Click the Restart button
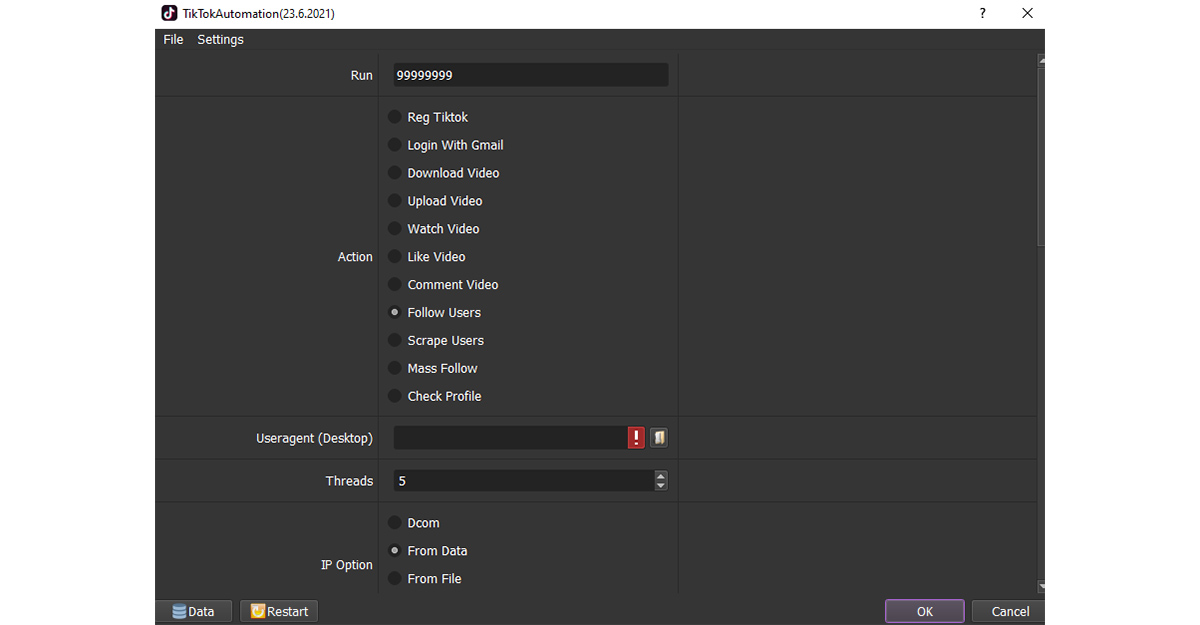The height and width of the screenshot is (625, 1200). [279, 611]
